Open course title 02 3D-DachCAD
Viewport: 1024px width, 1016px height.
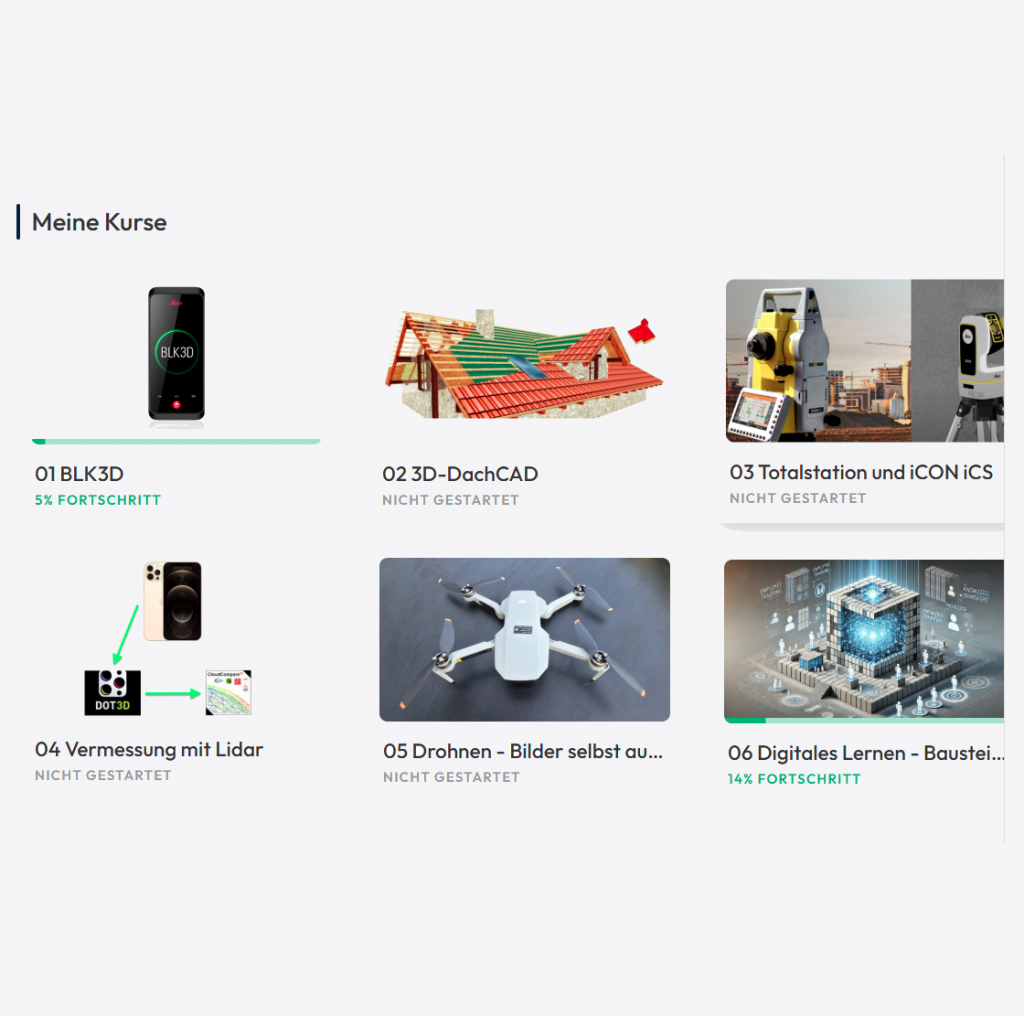pyautogui.click(x=460, y=474)
